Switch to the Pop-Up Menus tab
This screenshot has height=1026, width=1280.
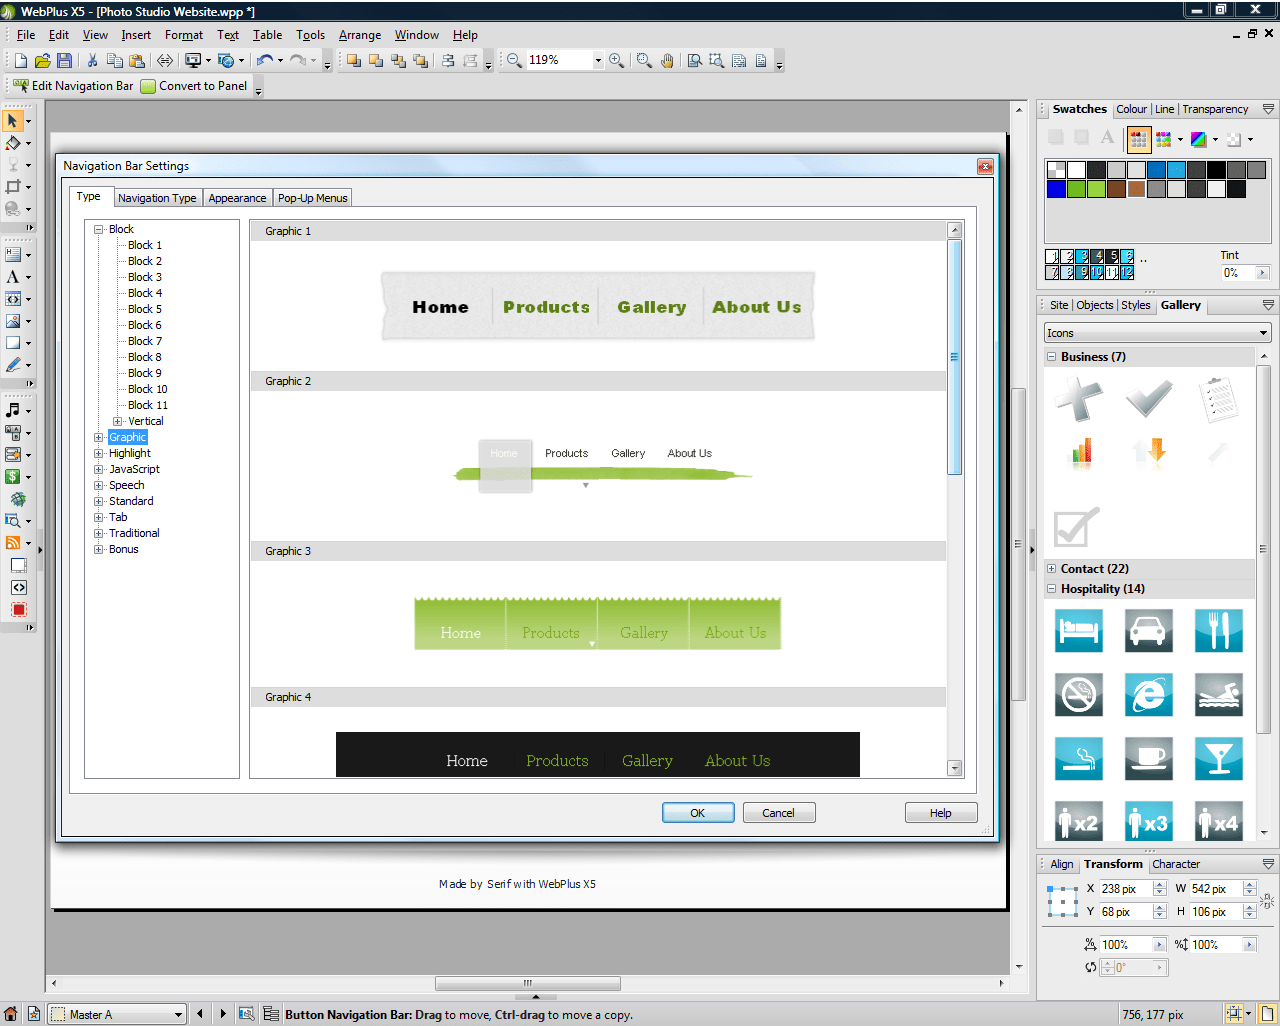pyautogui.click(x=312, y=197)
